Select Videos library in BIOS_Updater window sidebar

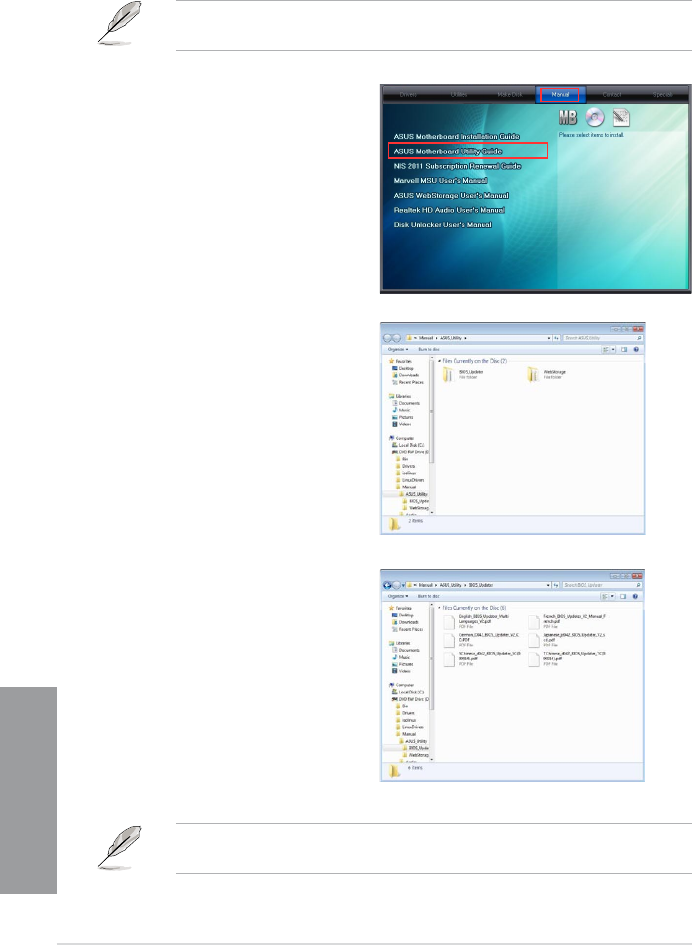pyautogui.click(x=402, y=671)
